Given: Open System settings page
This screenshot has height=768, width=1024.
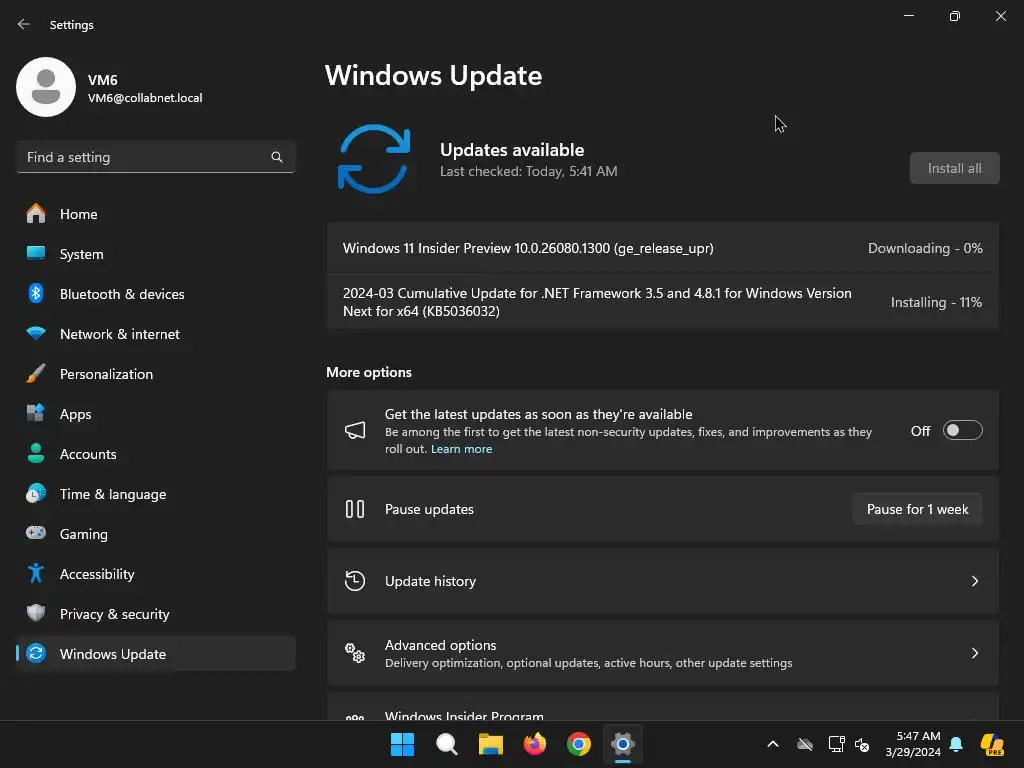Looking at the screenshot, I should tap(155, 253).
